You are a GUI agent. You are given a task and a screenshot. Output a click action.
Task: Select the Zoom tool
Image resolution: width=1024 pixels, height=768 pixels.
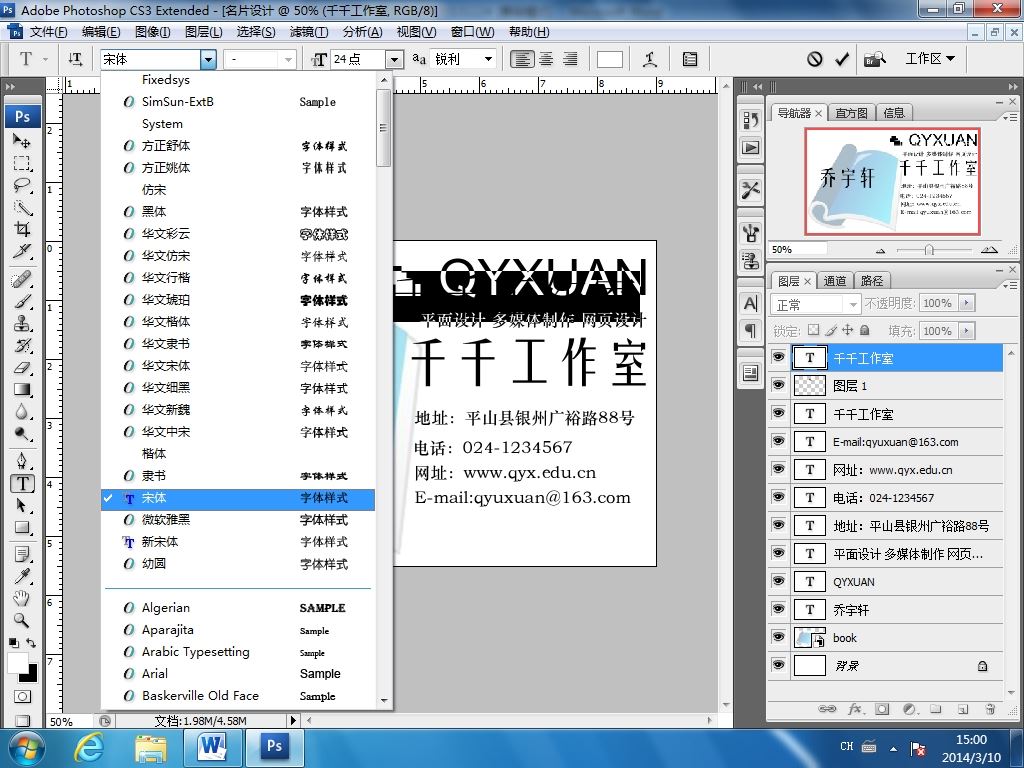tap(22, 620)
